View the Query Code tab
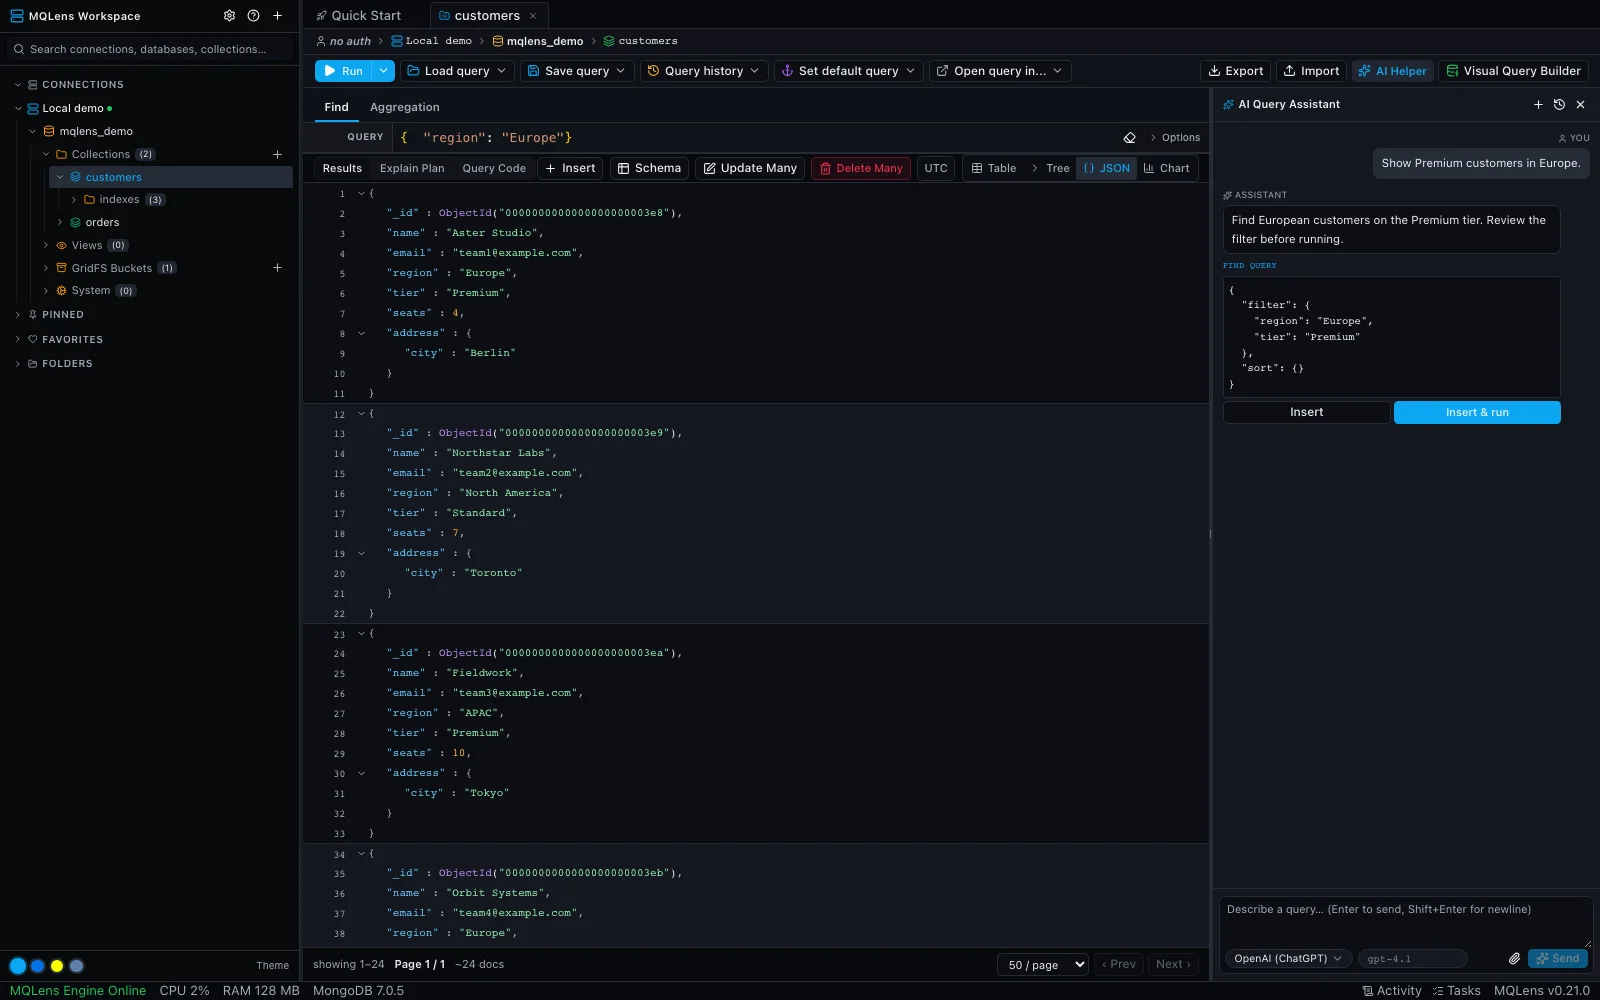This screenshot has height=1000, width=1600. 494,168
